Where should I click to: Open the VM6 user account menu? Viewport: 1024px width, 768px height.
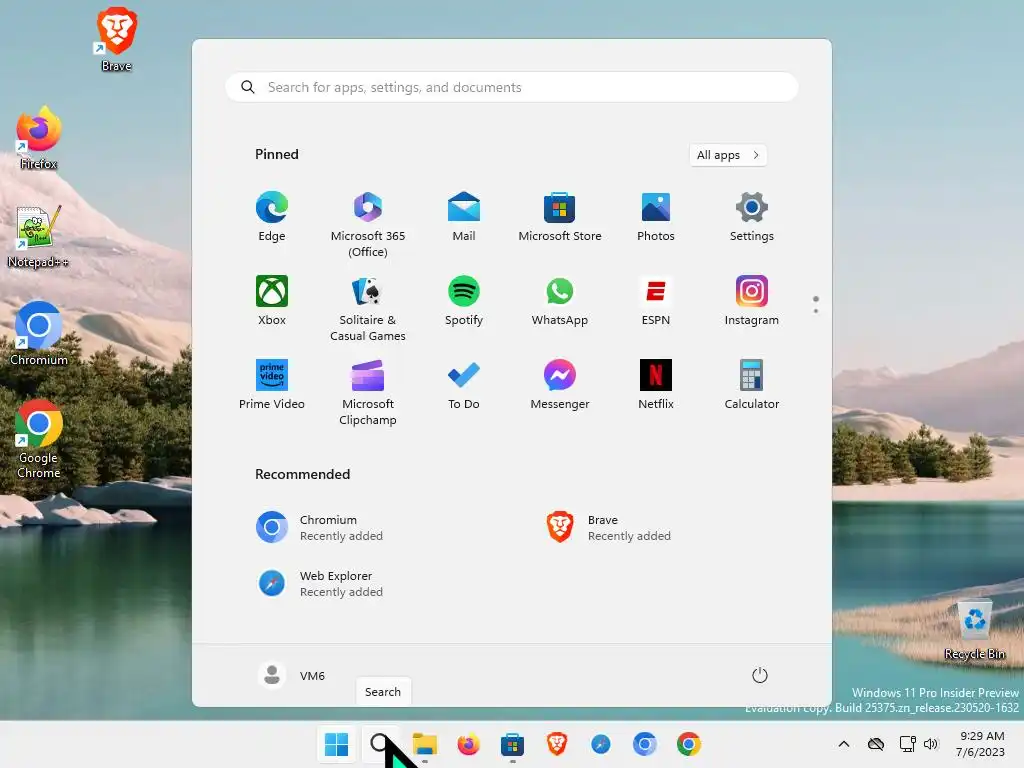tap(291, 675)
